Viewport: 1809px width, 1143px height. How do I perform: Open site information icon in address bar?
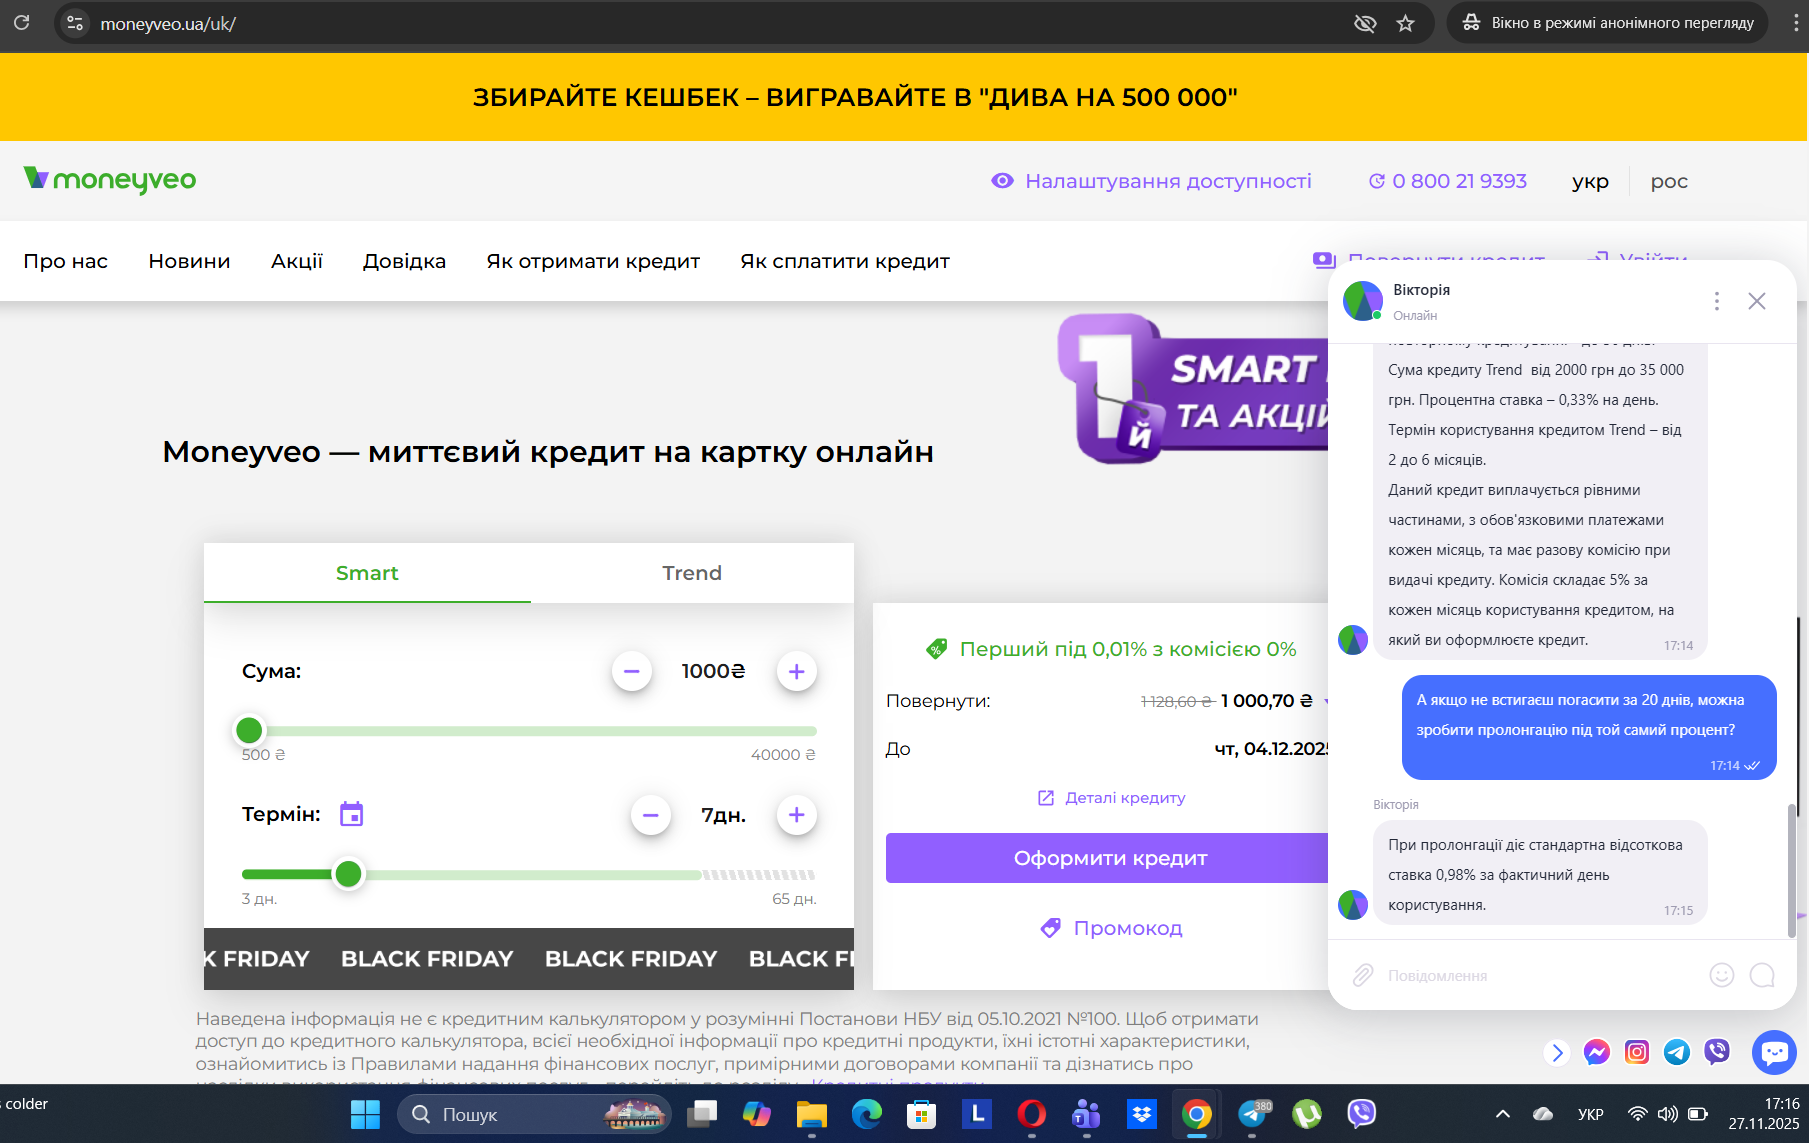point(75,23)
